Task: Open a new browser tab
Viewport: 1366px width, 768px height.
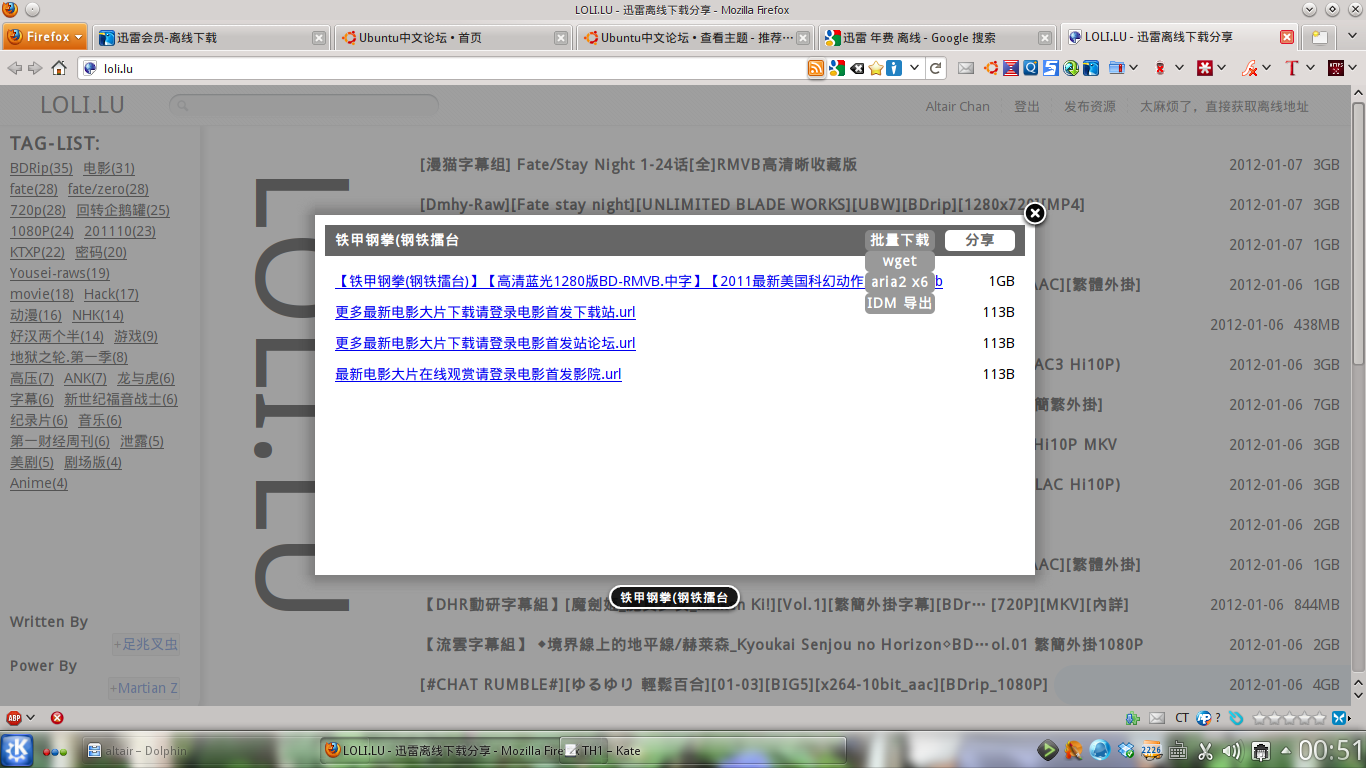Action: [x=1320, y=38]
